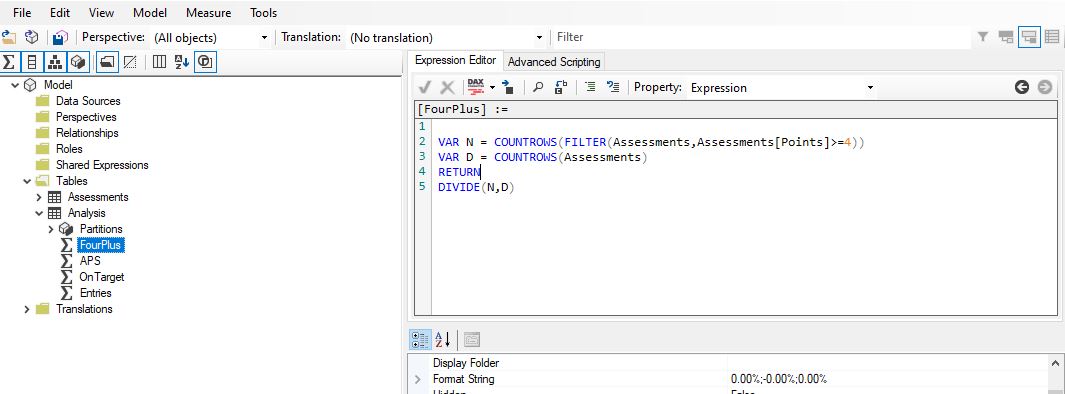1065x394 pixels.
Task: Open the File menu
Action: pos(22,13)
